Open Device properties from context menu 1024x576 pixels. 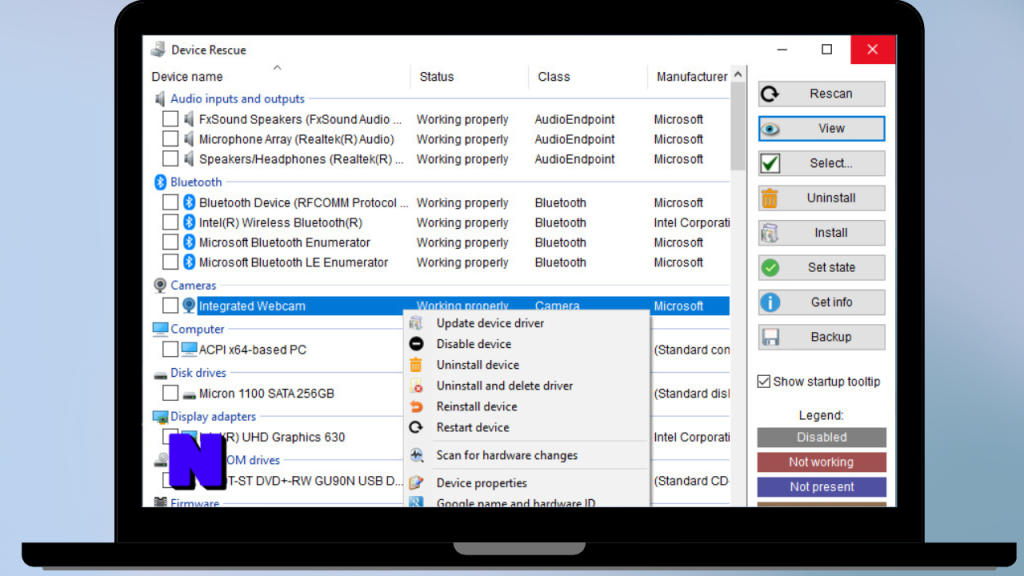pyautogui.click(x=526, y=483)
